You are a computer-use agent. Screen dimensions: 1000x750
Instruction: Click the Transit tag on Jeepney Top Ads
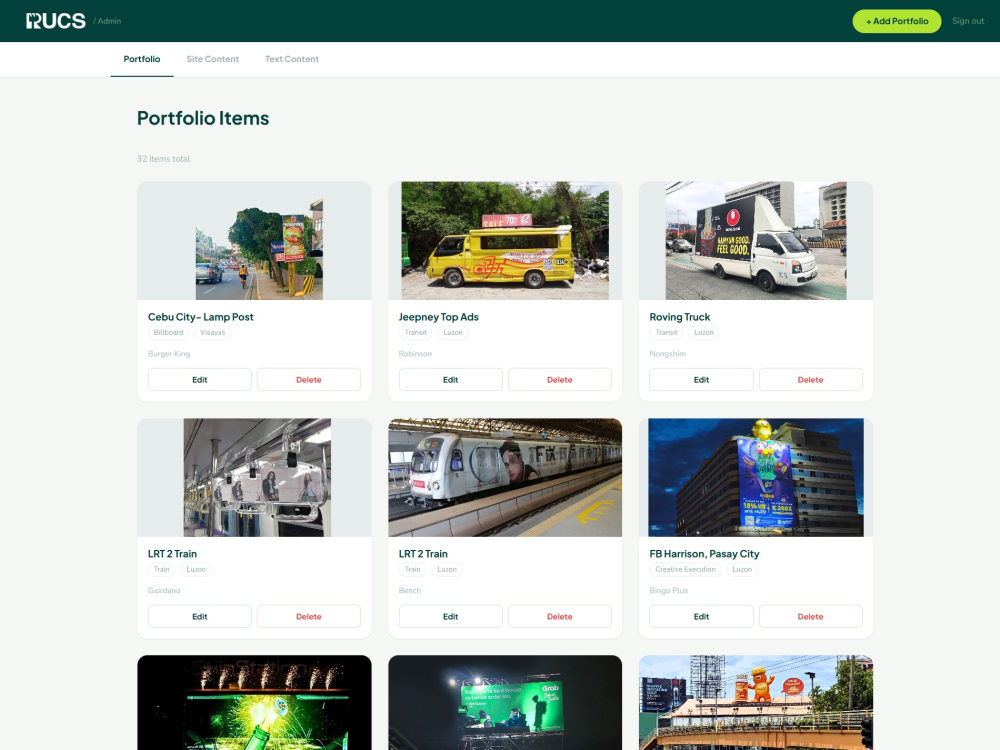tap(415, 332)
